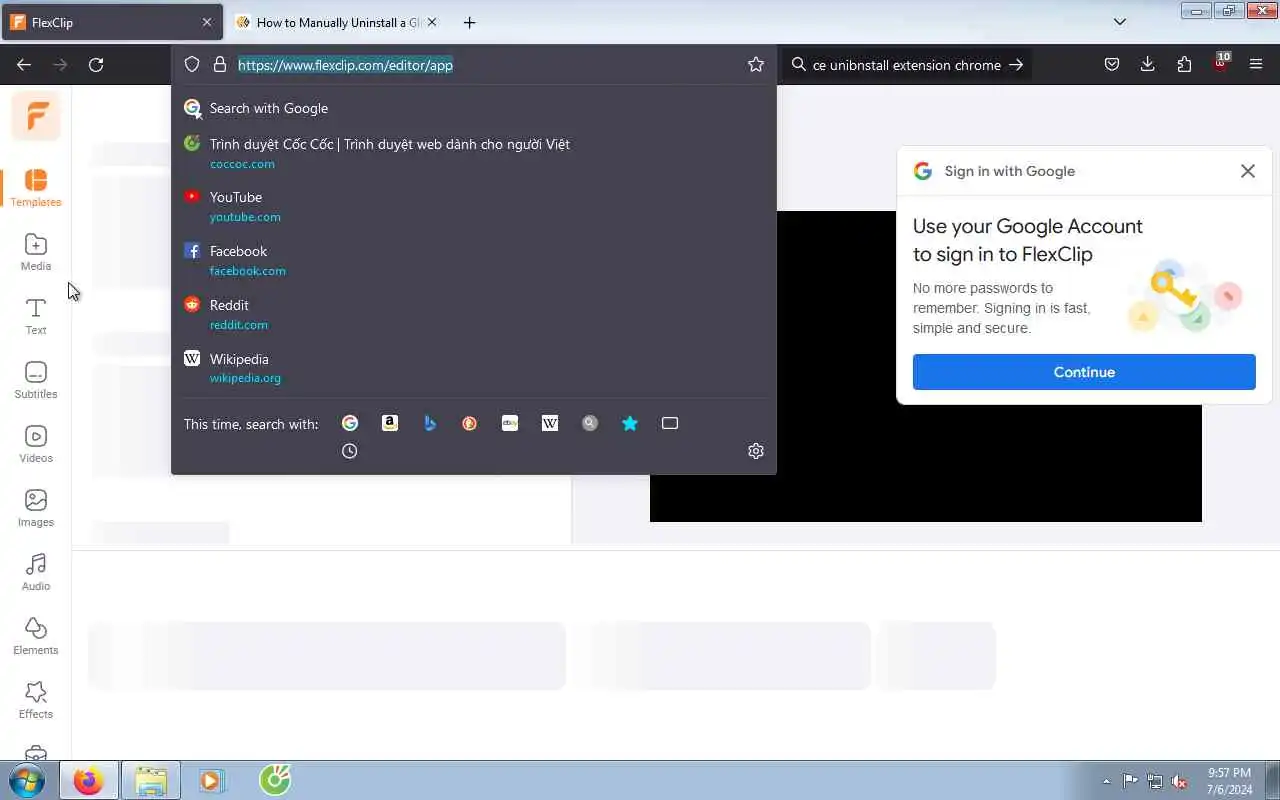This screenshot has width=1280, height=800.
Task: Open File Explorer from taskbar
Action: click(150, 780)
